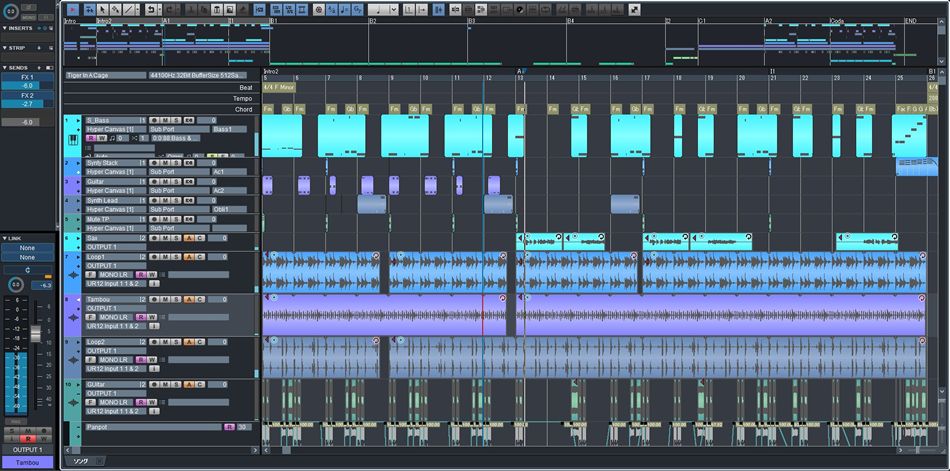Adjust the FX 1 send level showing -6.0
950x471 pixels.
(27, 86)
